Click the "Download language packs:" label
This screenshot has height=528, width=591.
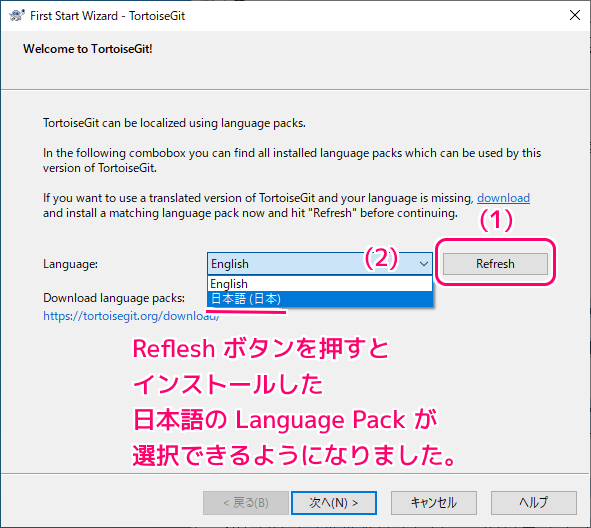114,298
